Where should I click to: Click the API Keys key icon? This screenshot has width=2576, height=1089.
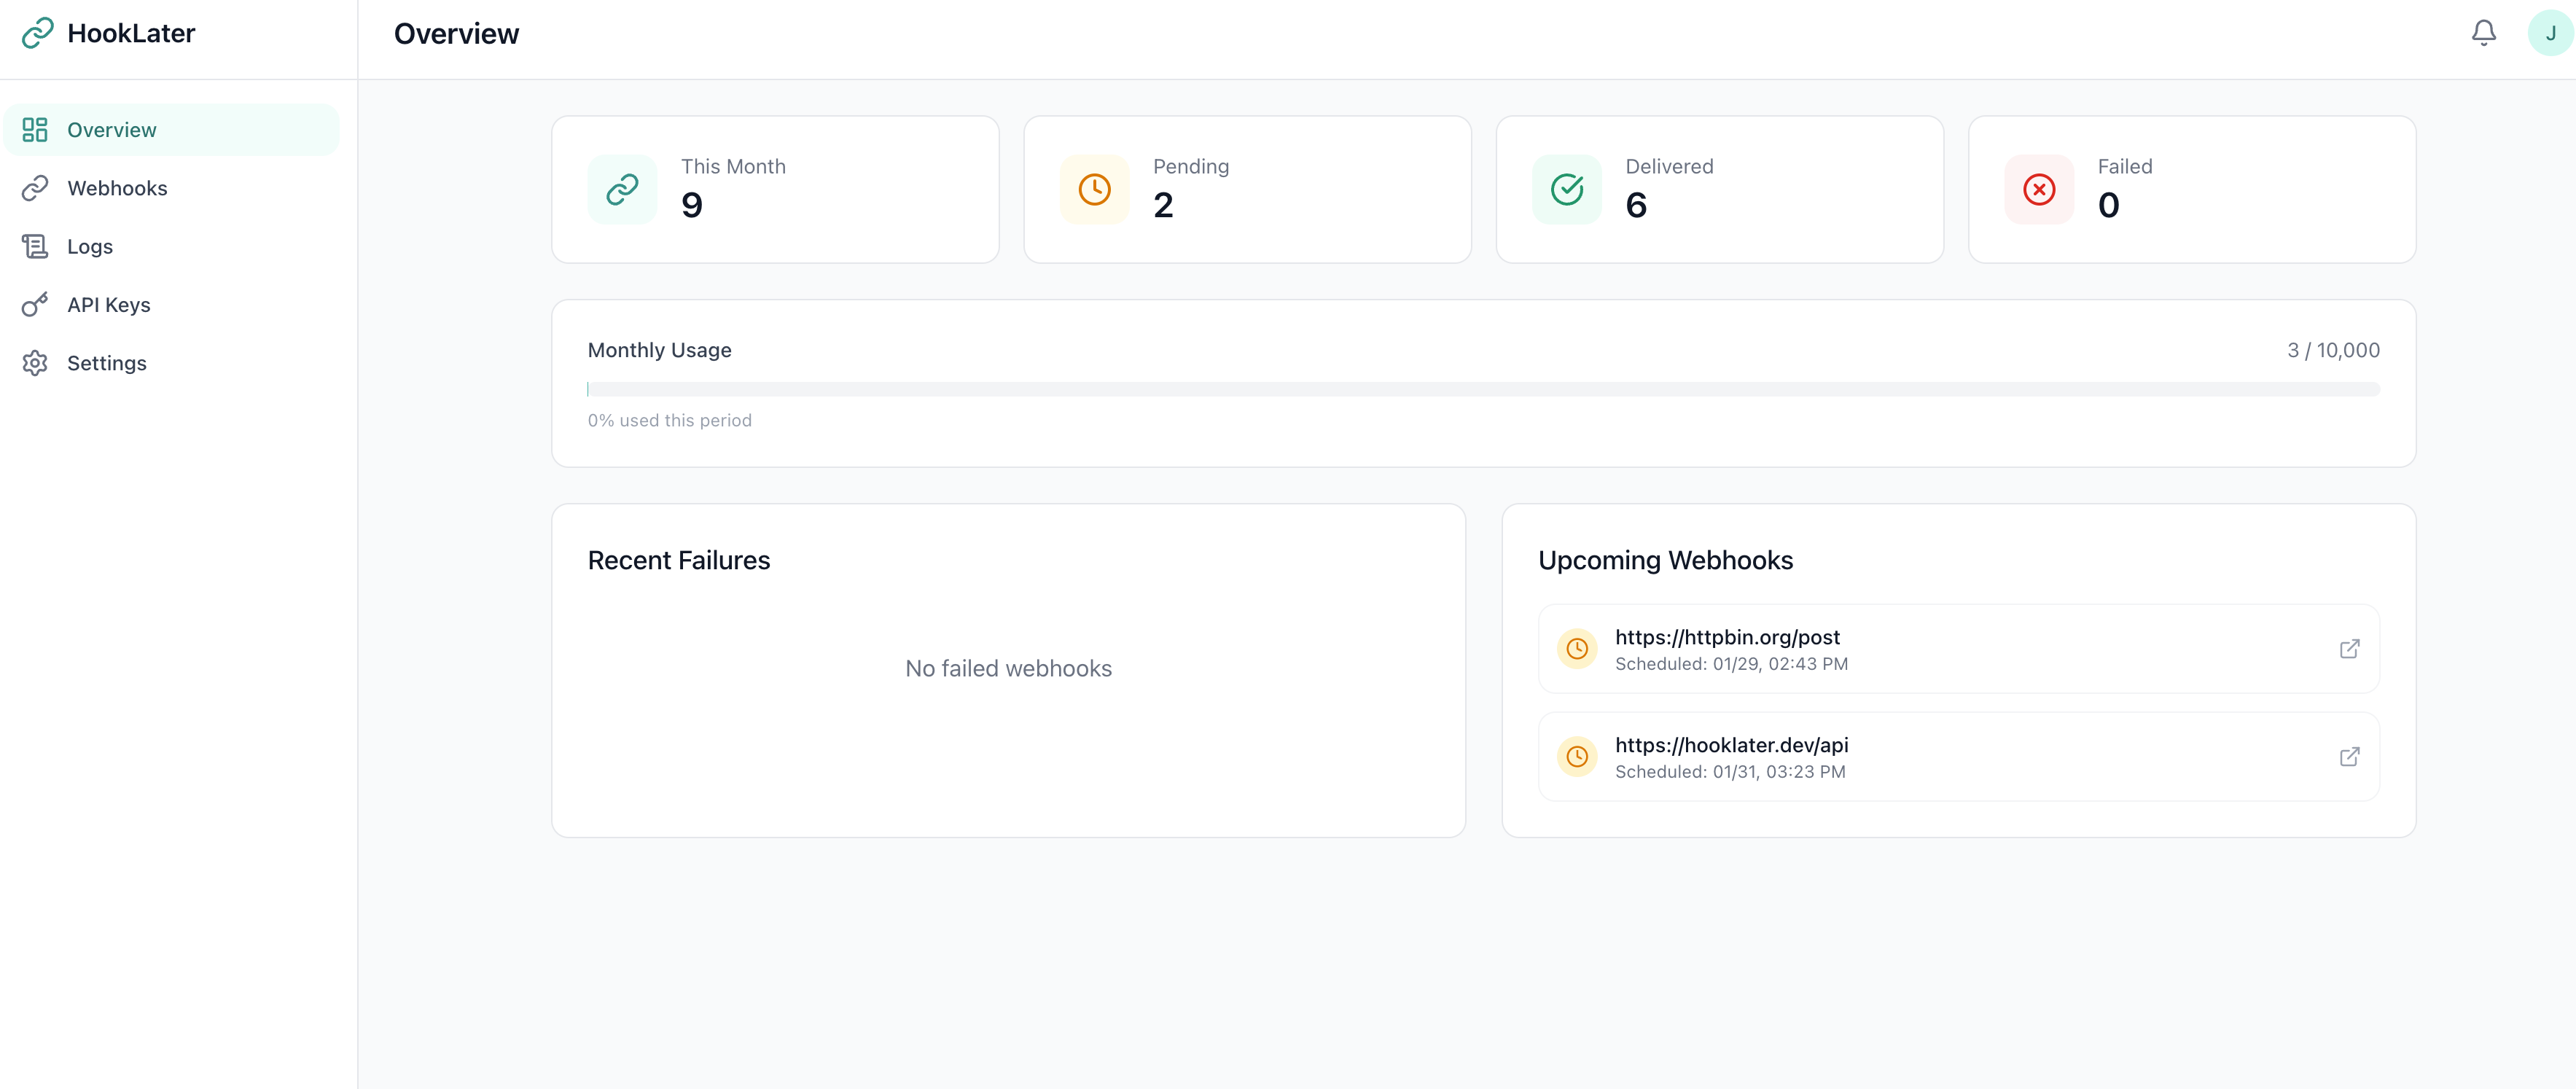[35, 304]
